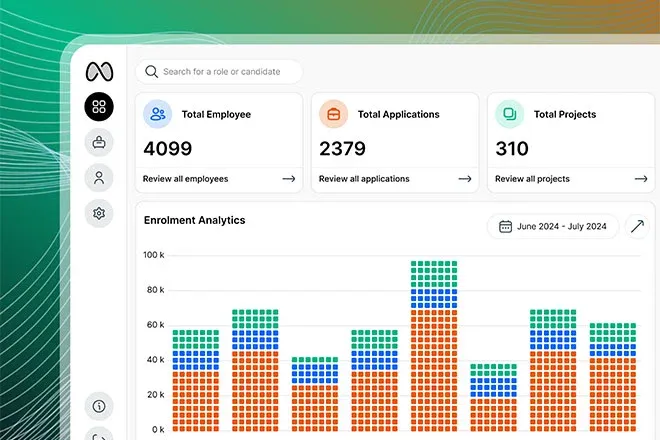Click the orange briefcase icon on Total Applications
The width and height of the screenshot is (660, 440).
pyautogui.click(x=333, y=114)
